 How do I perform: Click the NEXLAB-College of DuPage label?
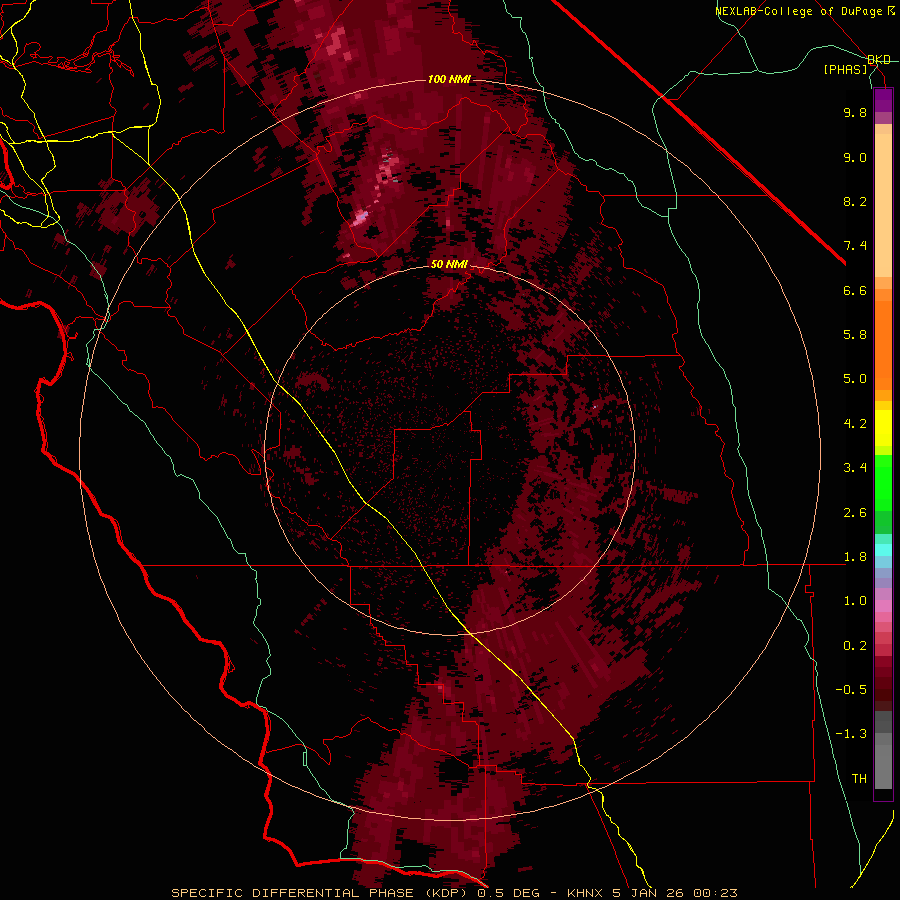pos(804,11)
